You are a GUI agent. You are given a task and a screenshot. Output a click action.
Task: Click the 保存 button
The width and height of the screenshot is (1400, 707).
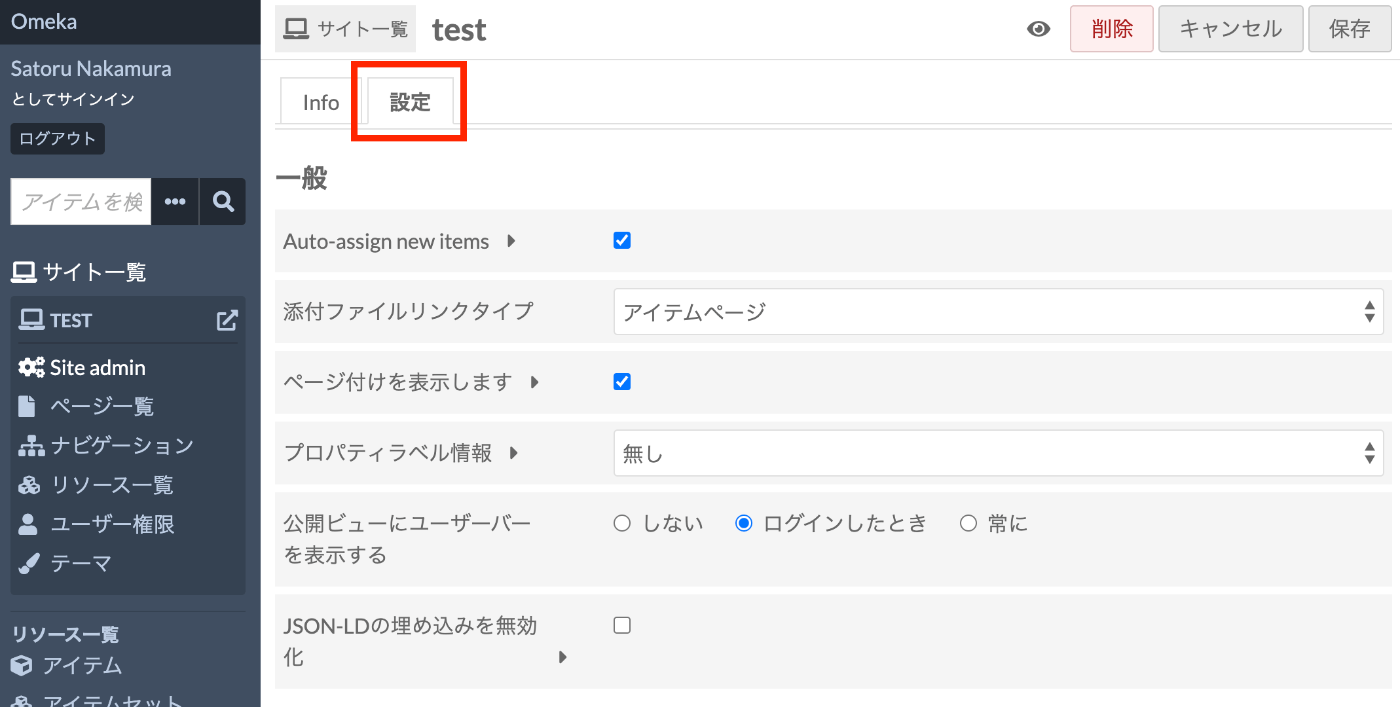tap(1350, 29)
